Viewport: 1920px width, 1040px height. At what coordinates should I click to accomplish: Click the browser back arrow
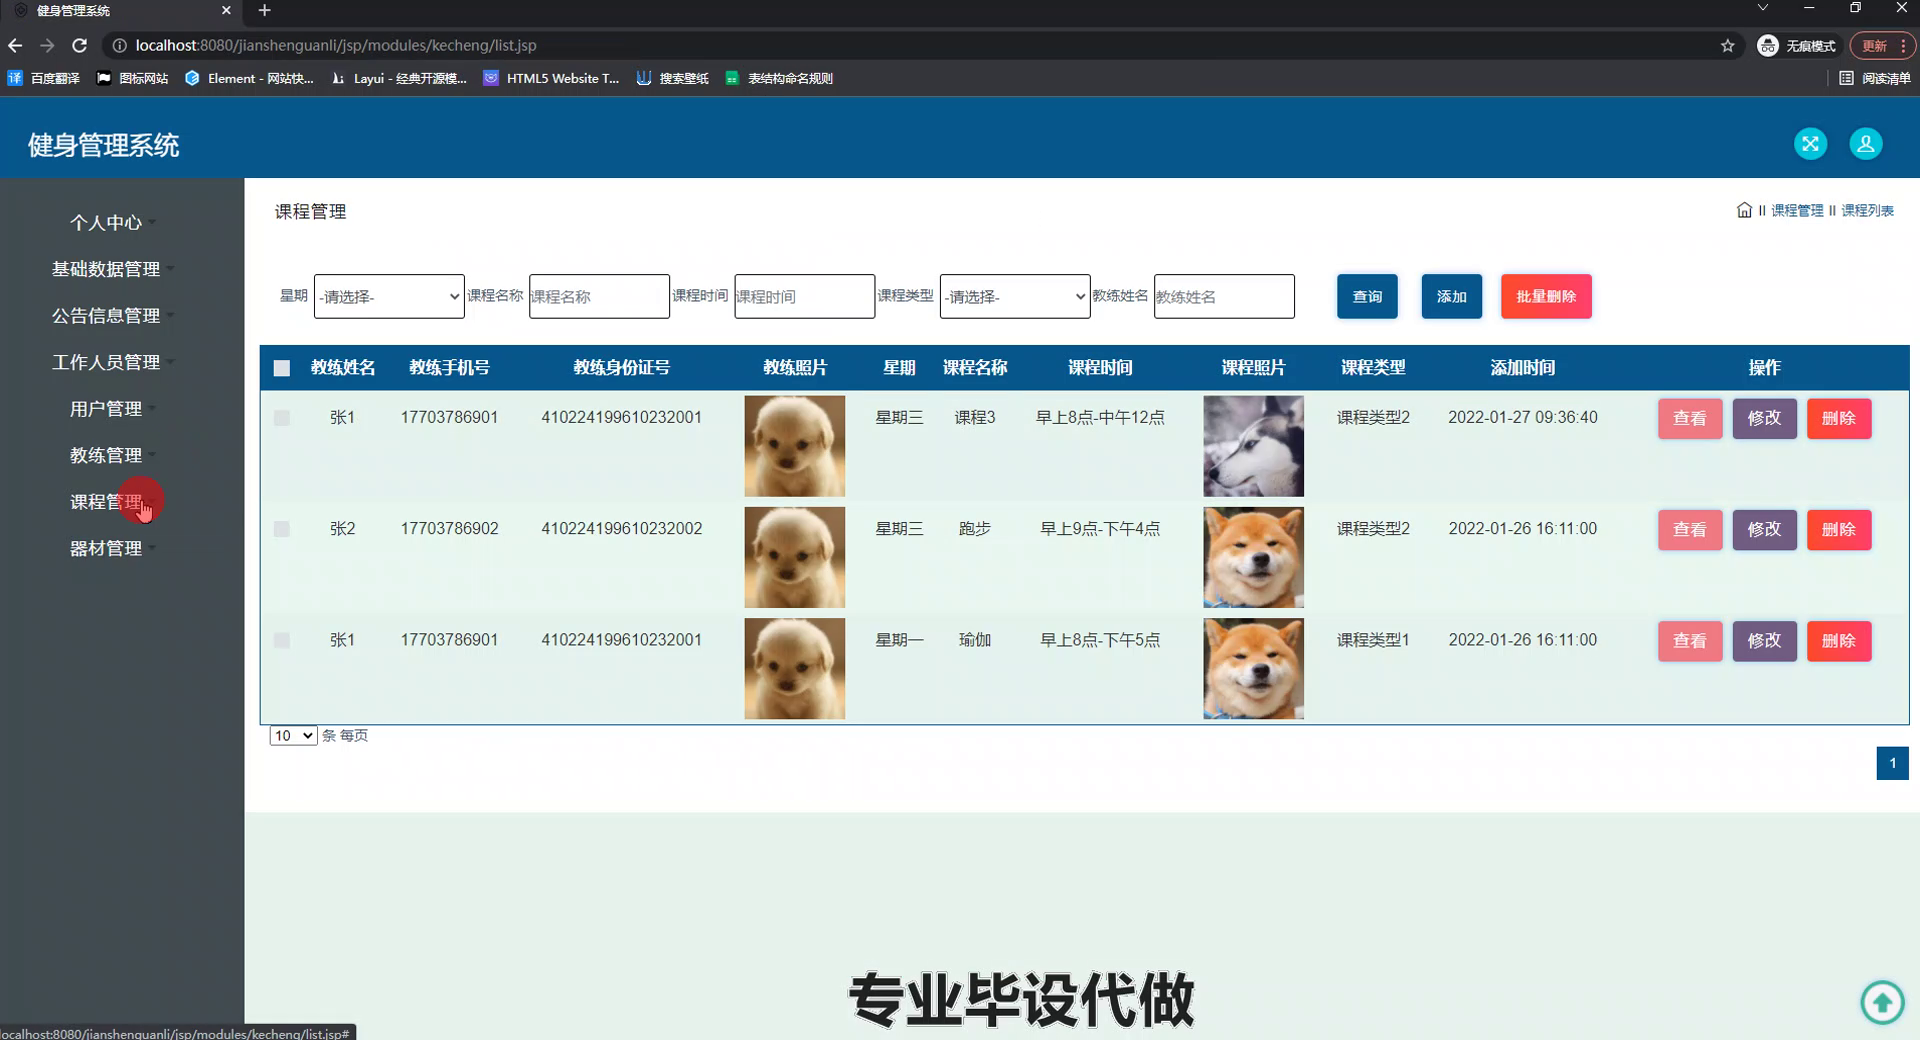click(15, 45)
